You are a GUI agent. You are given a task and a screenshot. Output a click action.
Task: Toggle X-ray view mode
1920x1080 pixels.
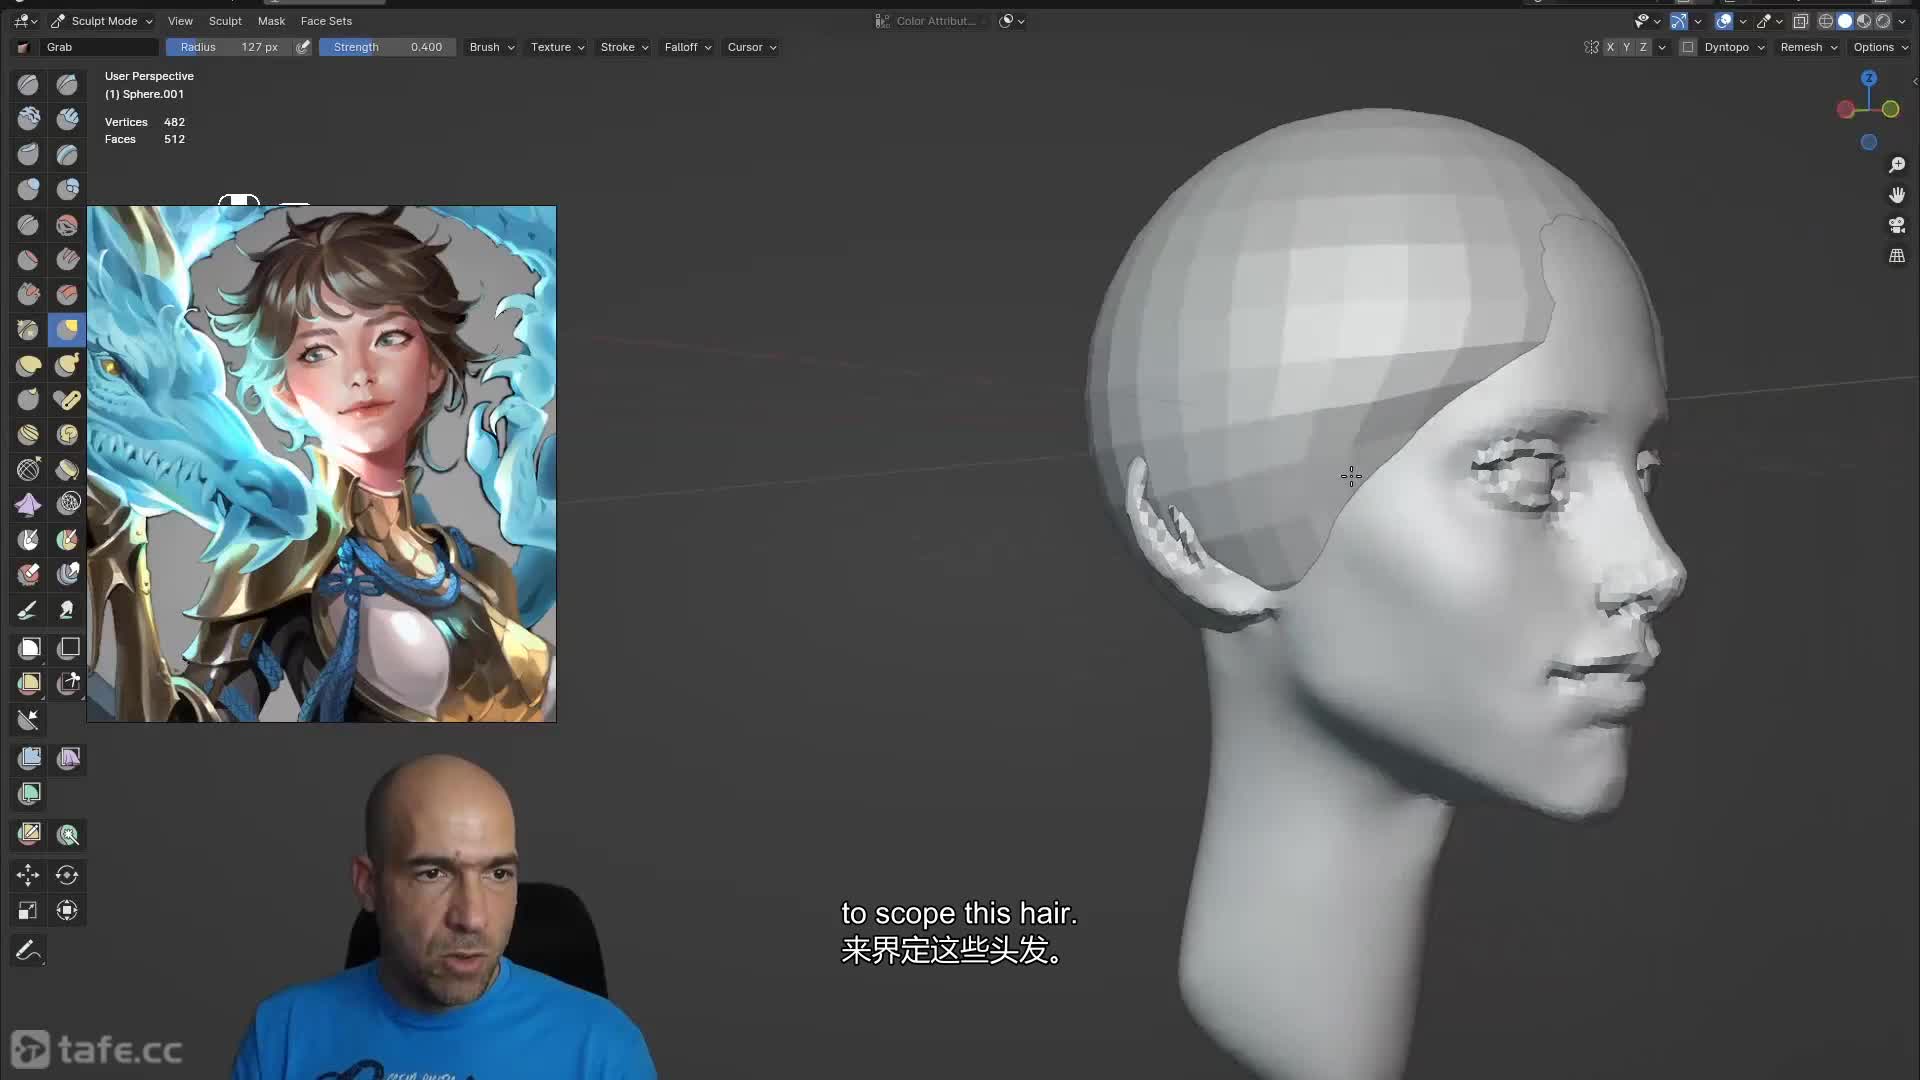pos(1800,21)
